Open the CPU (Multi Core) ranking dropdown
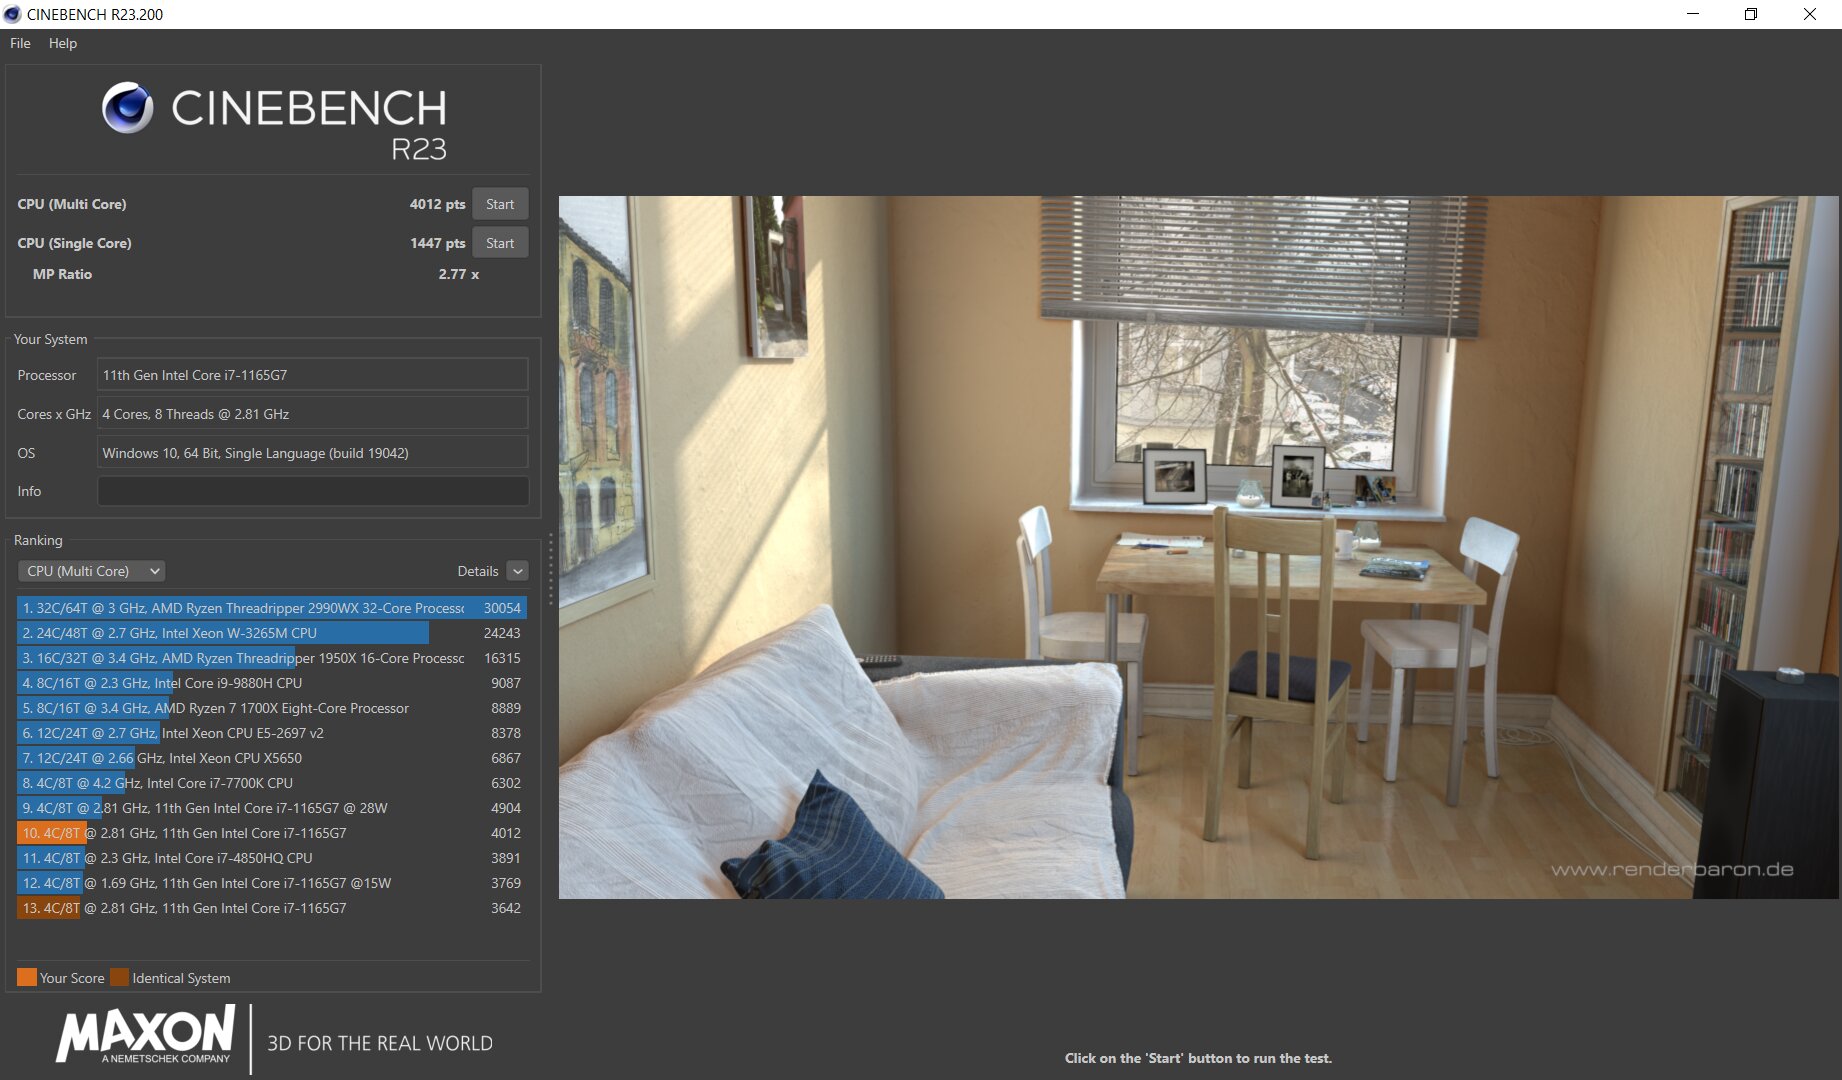Image resolution: width=1842 pixels, height=1080 pixels. pos(91,571)
